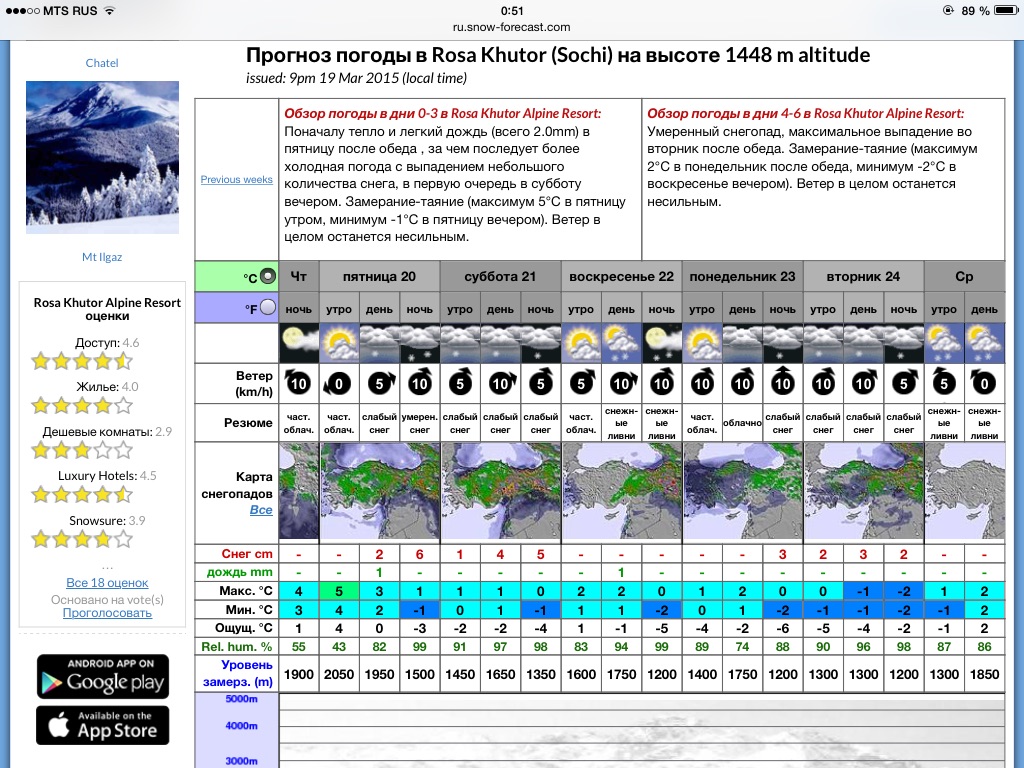Viewport: 1024px width, 768px height.
Task: Tap the Wi-Fi status icon
Action: click(x=109, y=10)
